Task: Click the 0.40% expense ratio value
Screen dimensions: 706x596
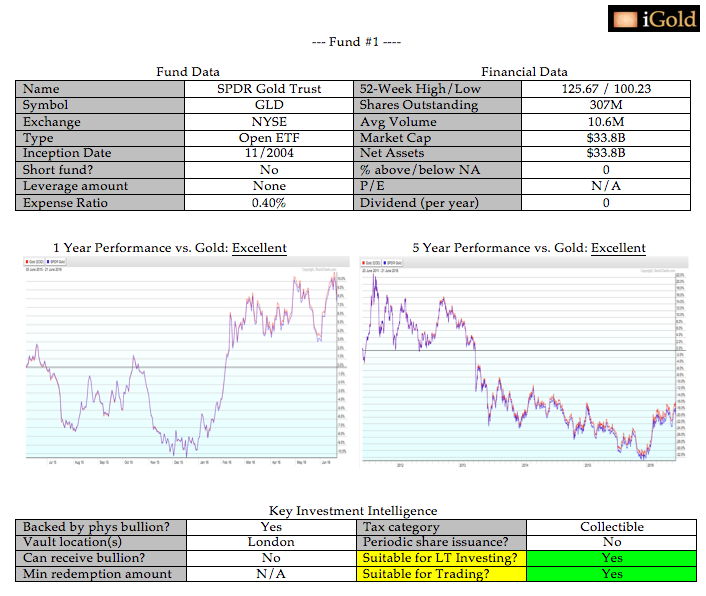Action: click(x=269, y=203)
